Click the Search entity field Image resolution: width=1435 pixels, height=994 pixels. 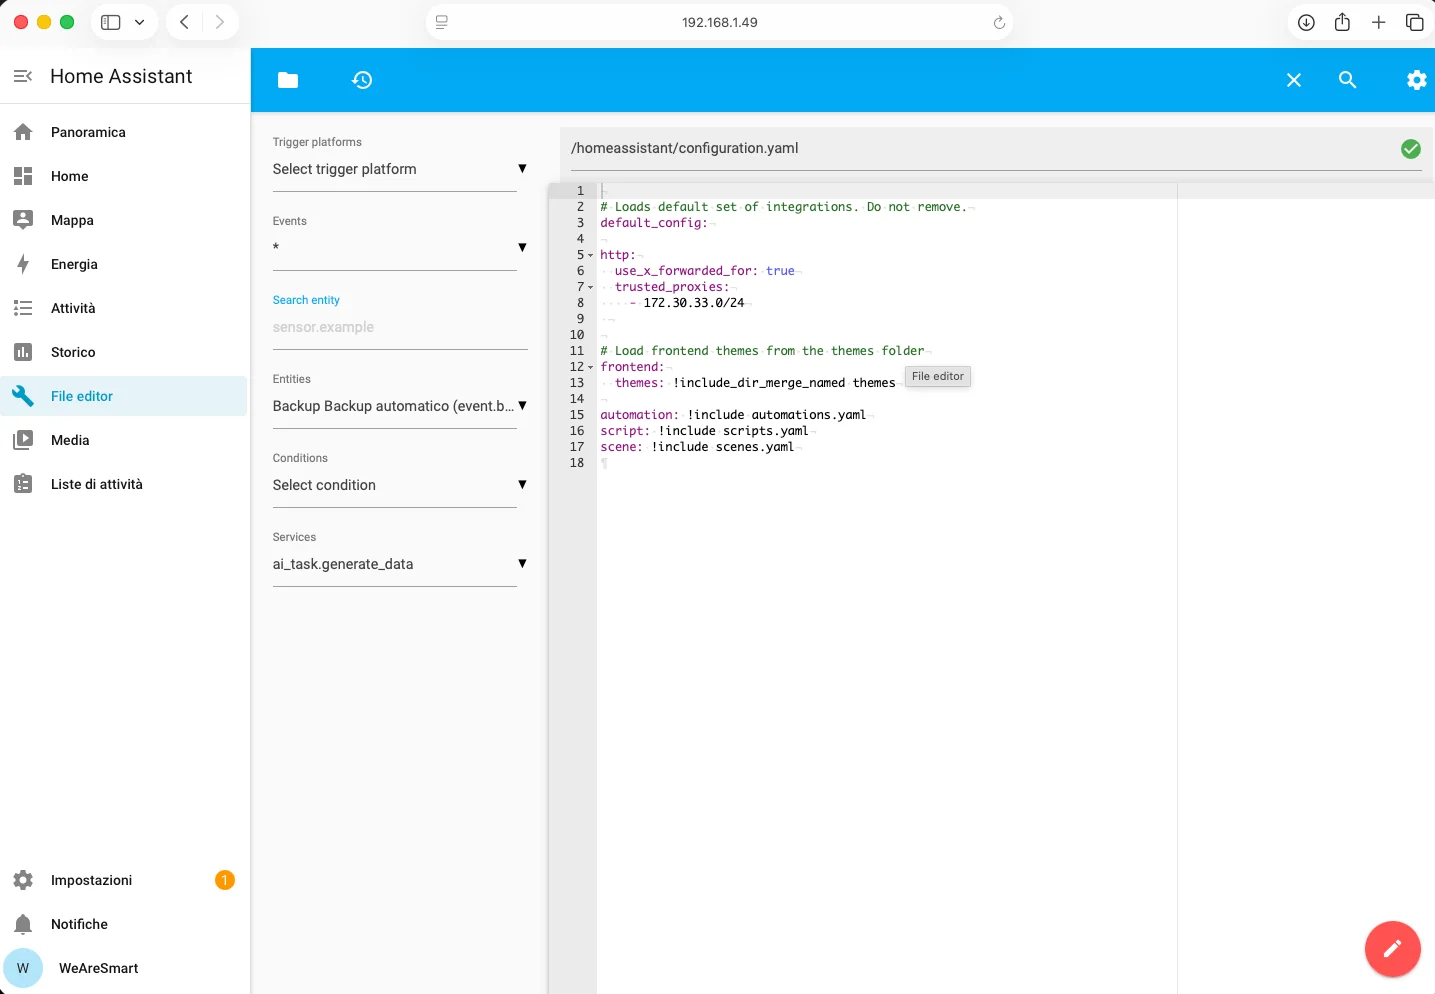point(400,327)
